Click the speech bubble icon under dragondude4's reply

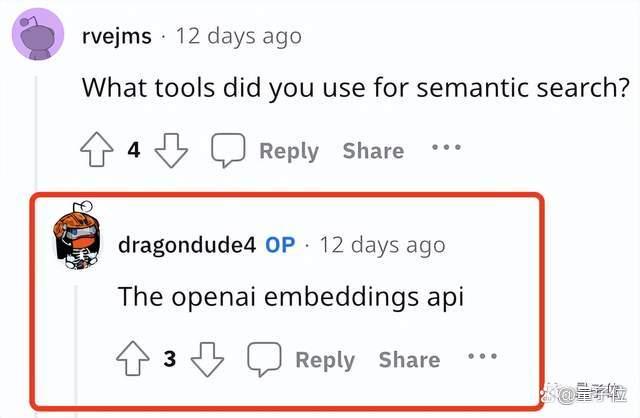264,359
